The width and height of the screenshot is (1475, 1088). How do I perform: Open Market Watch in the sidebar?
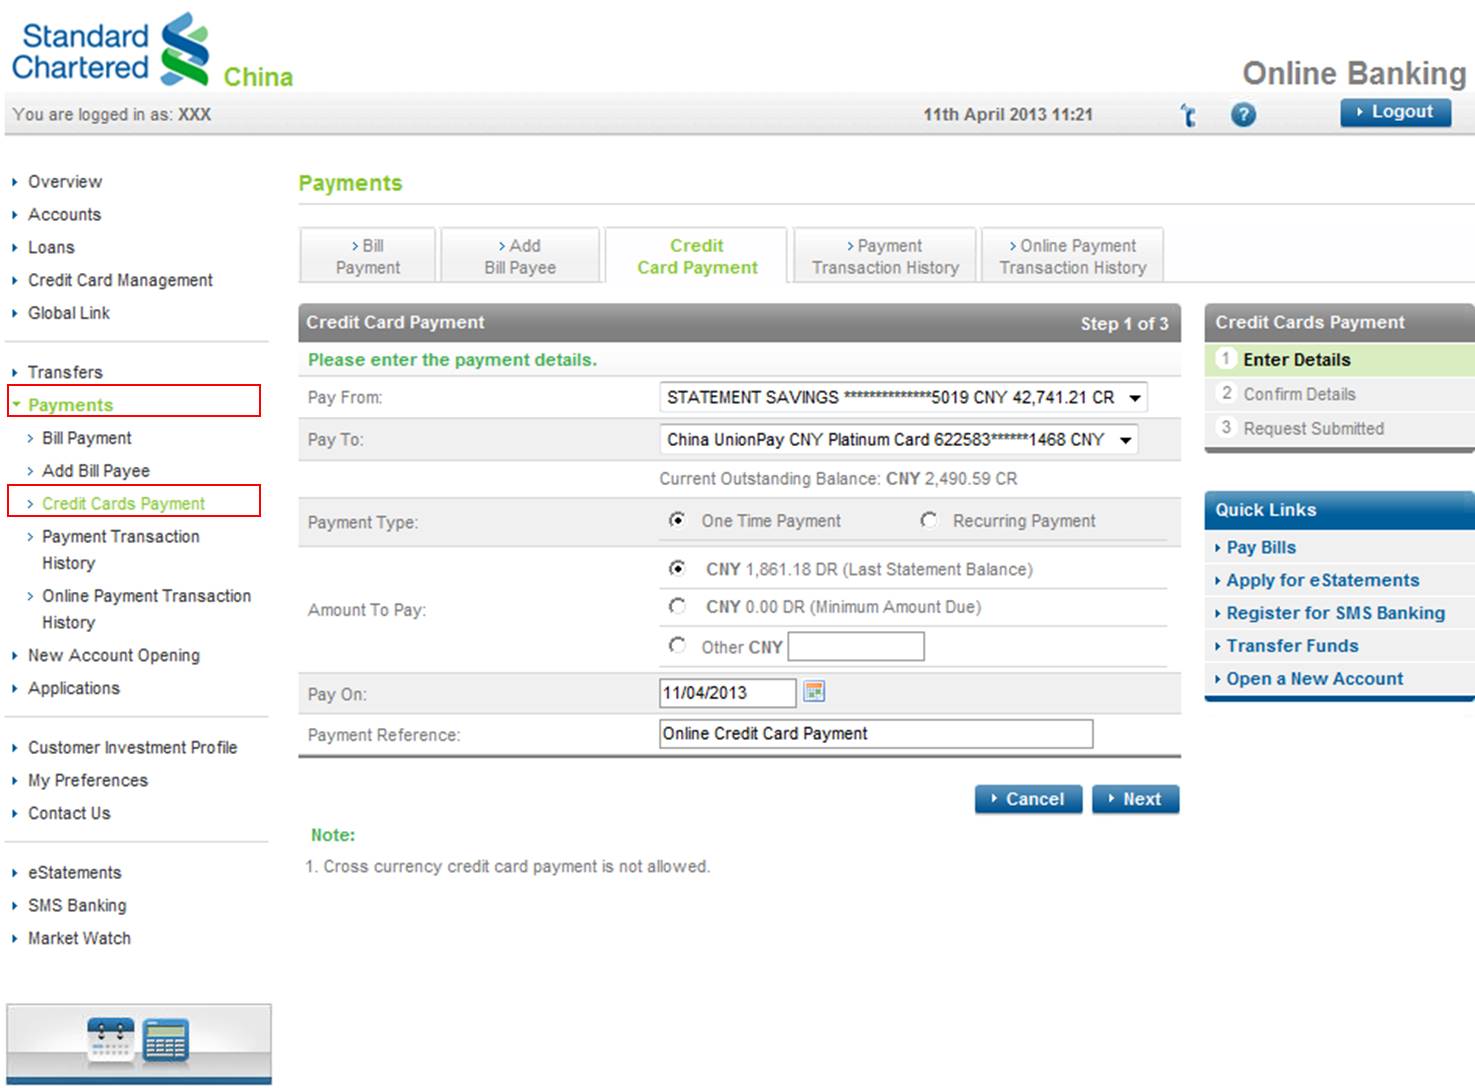pyautogui.click(x=79, y=938)
